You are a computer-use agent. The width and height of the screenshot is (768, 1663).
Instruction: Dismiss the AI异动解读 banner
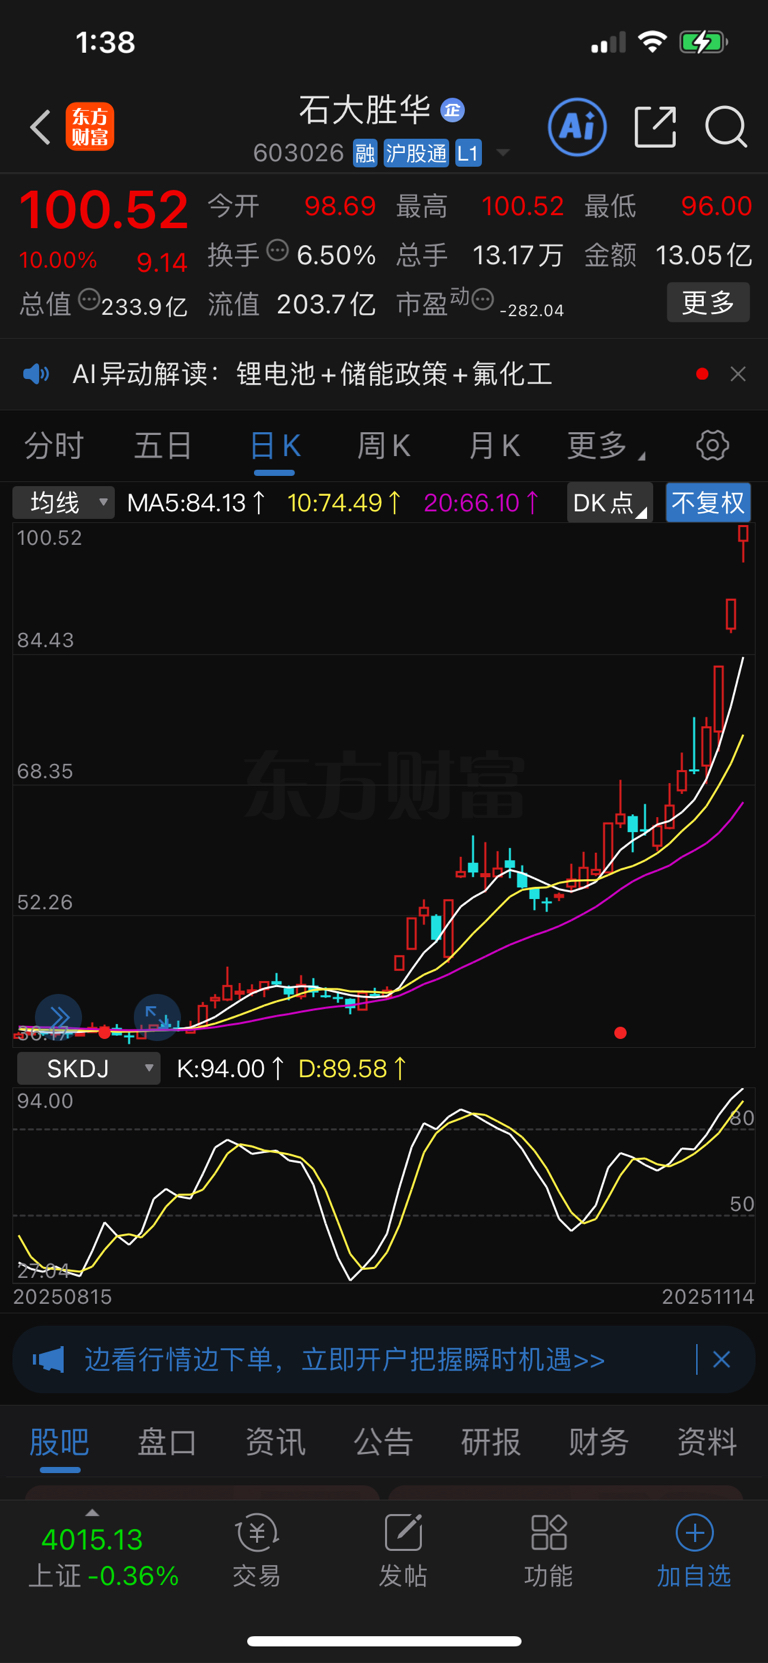[x=738, y=374]
